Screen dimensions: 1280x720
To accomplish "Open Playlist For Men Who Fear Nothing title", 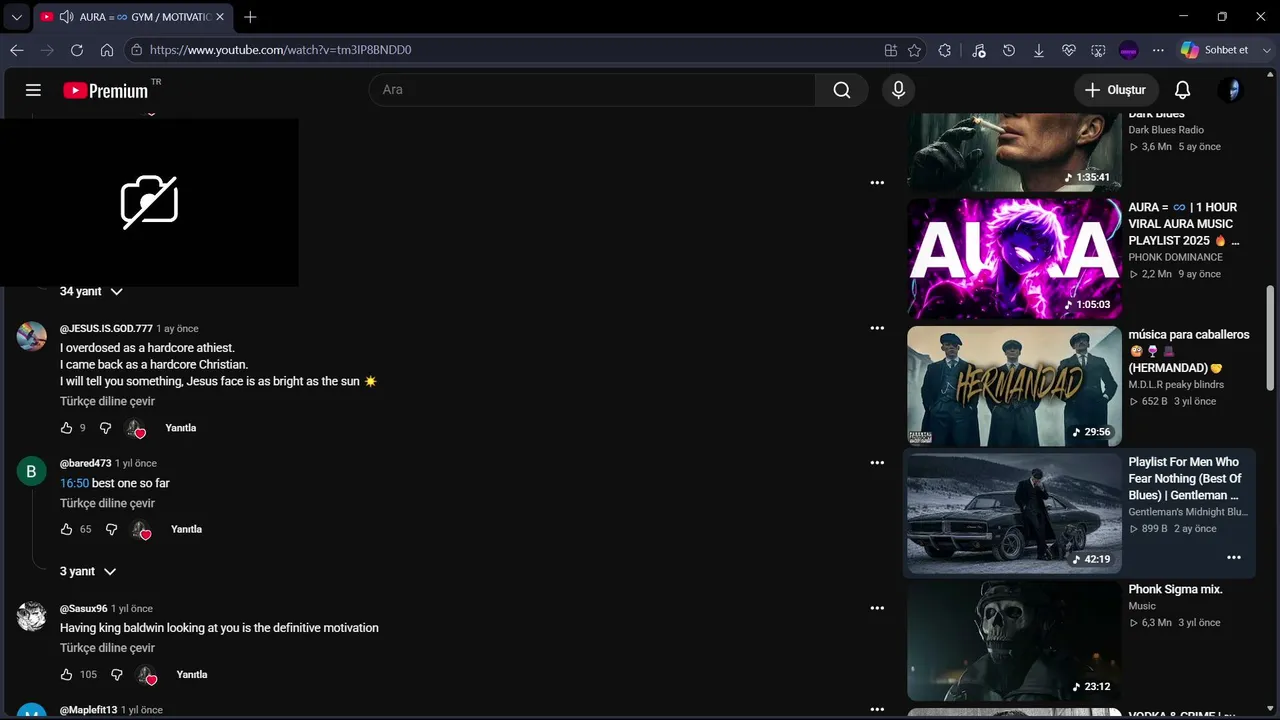I will [1186, 478].
